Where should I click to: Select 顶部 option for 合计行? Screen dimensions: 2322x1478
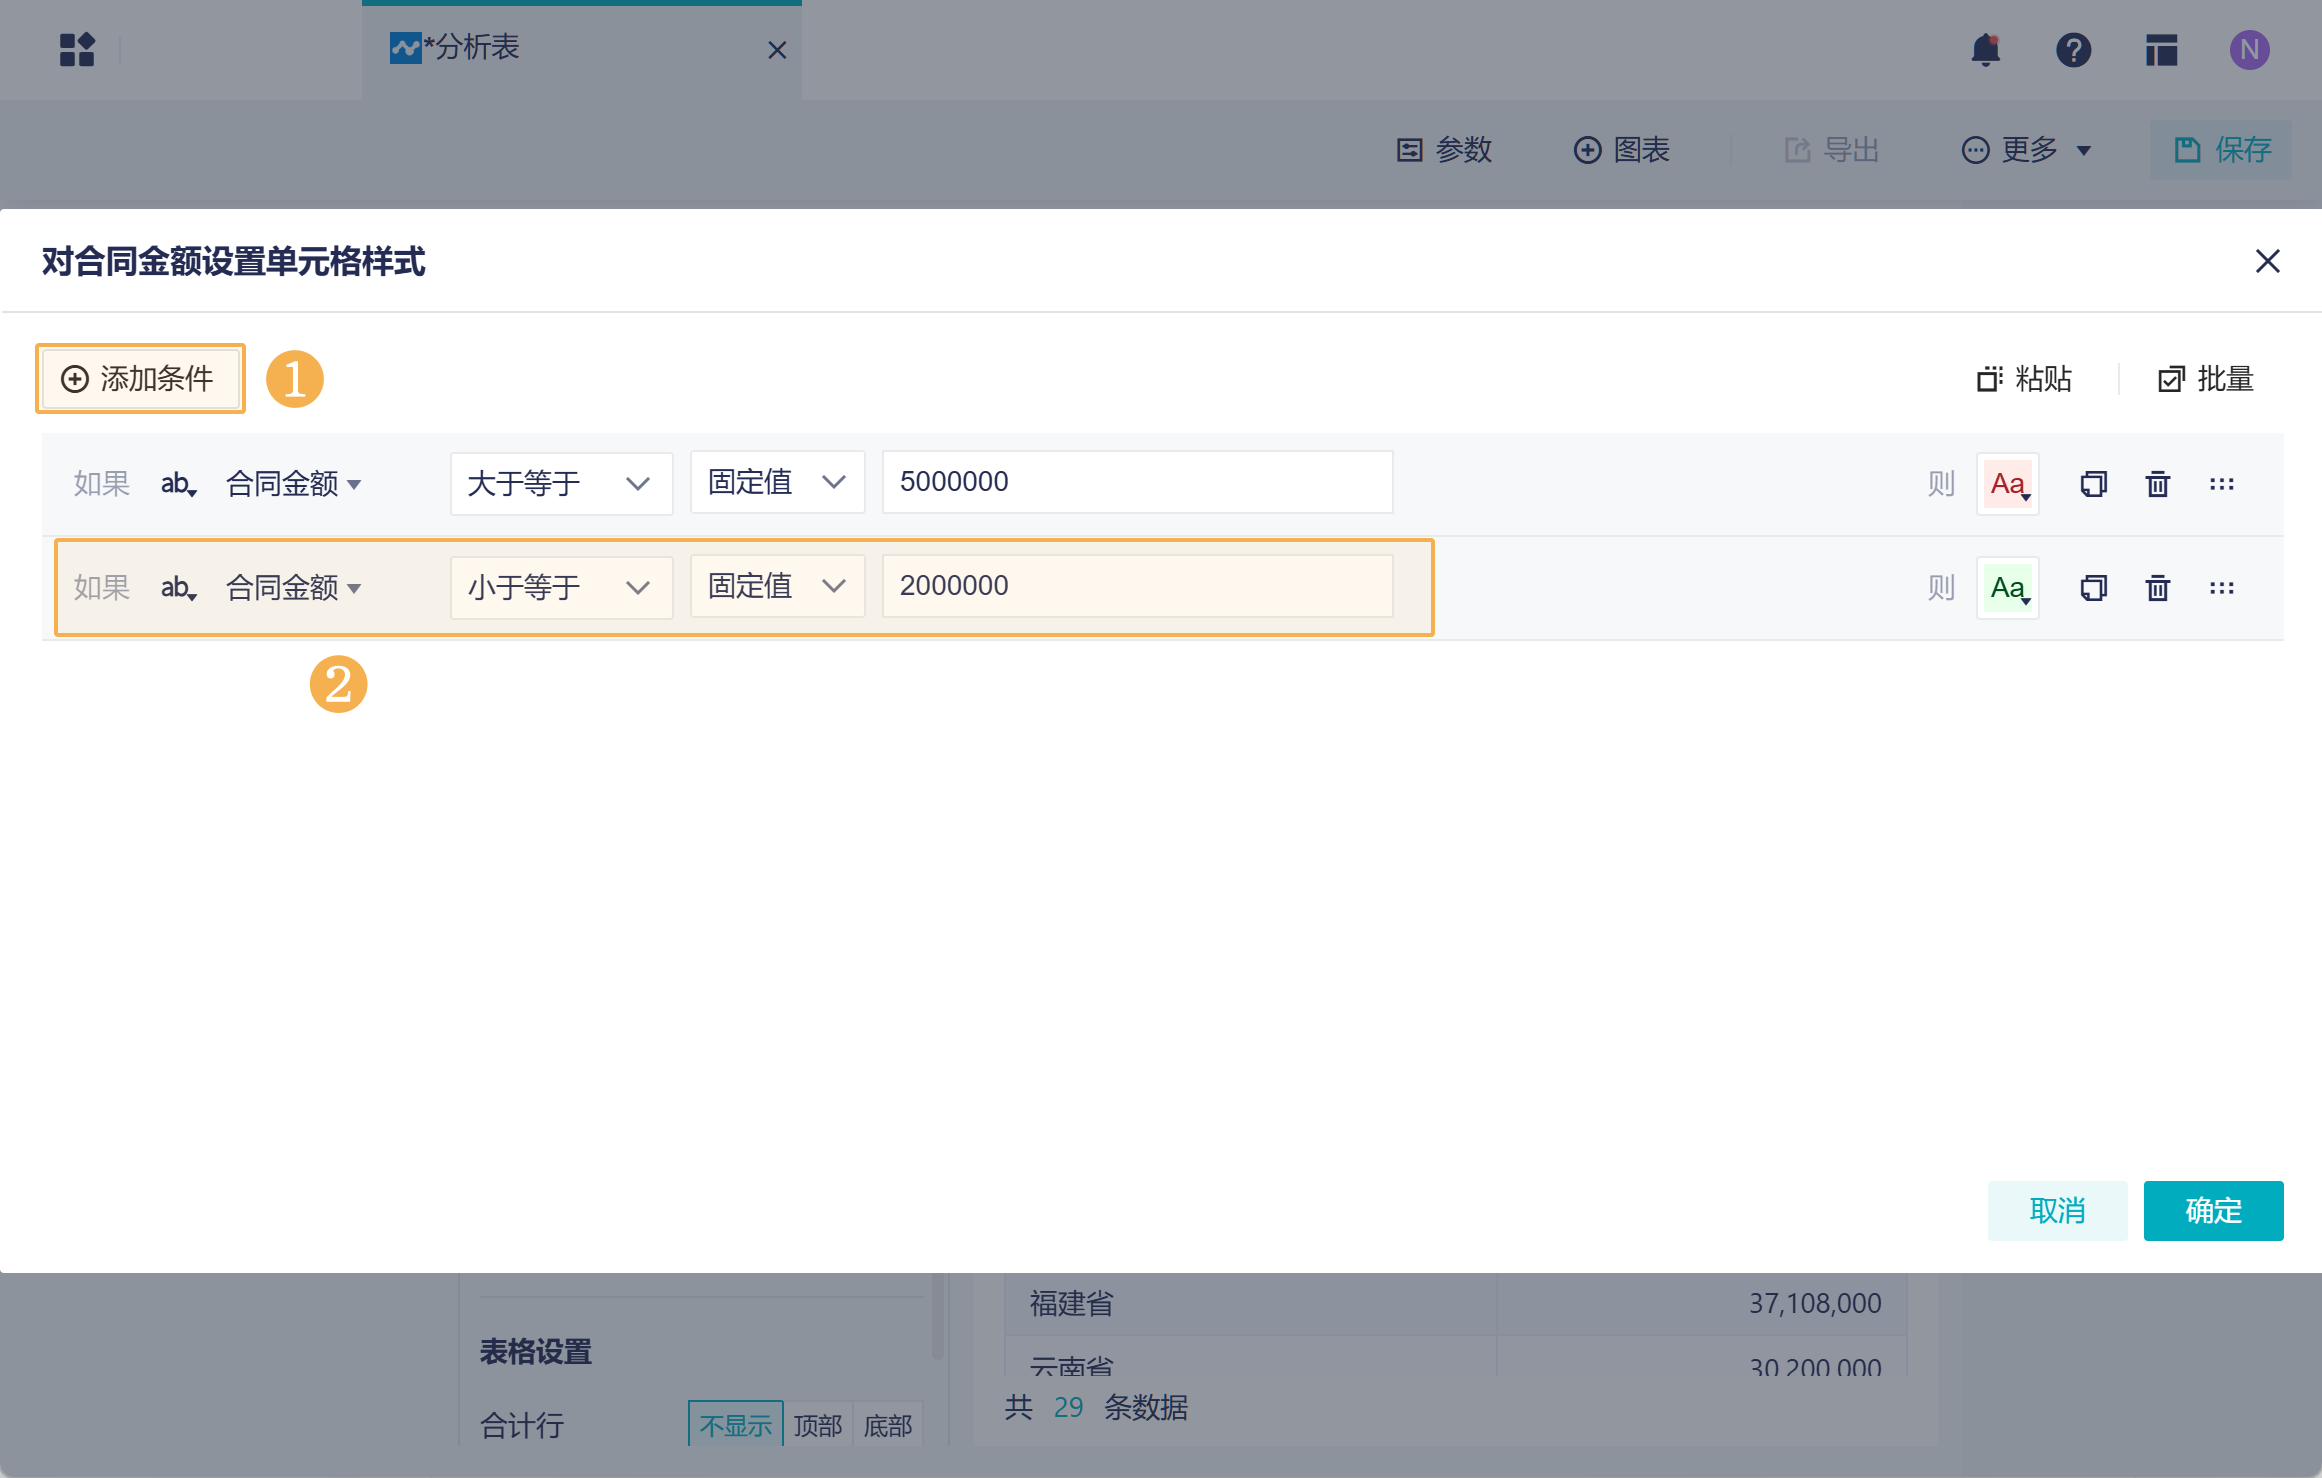[817, 1425]
